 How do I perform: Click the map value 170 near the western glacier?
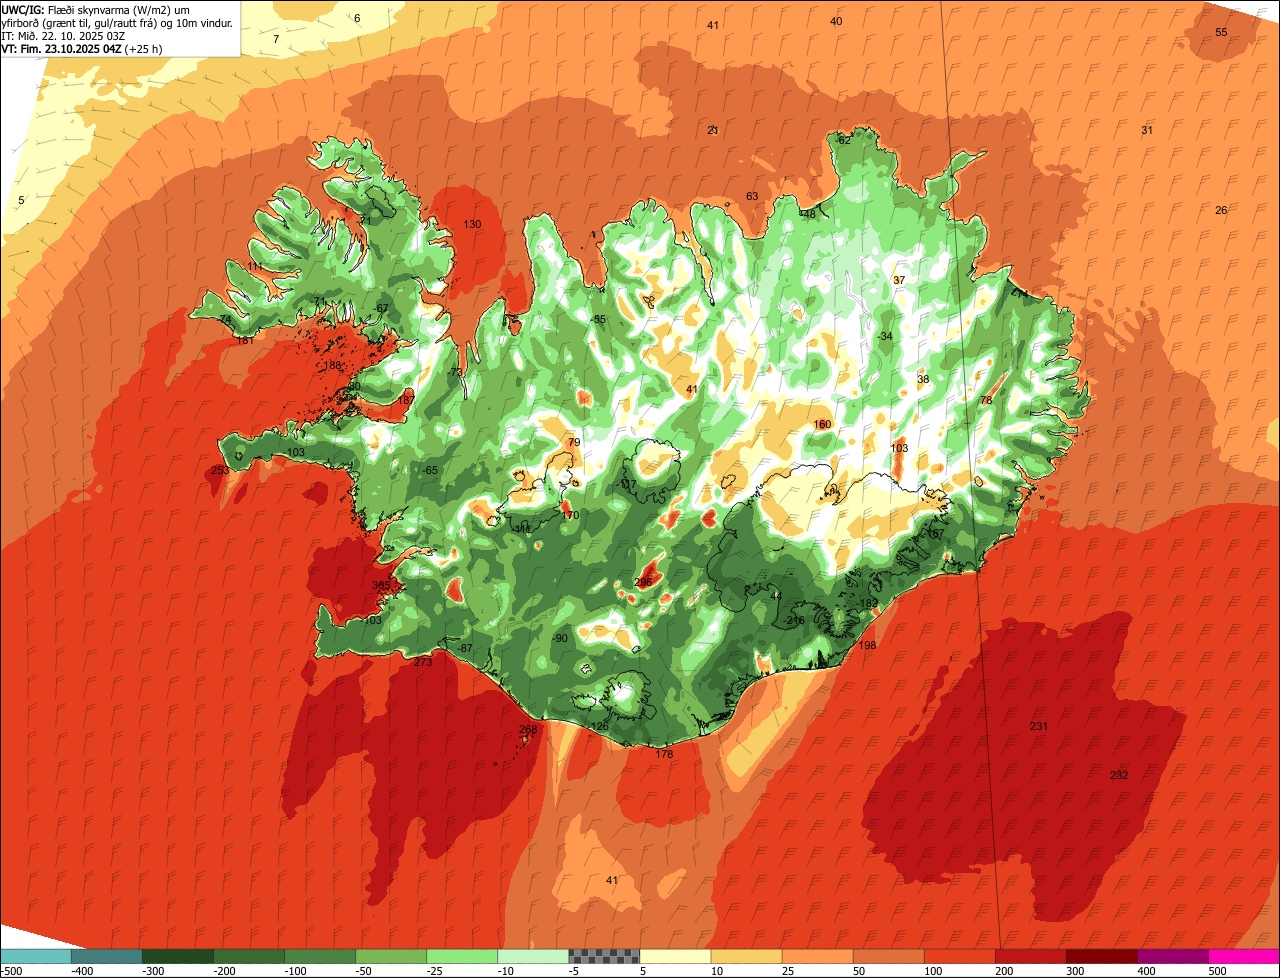click(x=570, y=516)
